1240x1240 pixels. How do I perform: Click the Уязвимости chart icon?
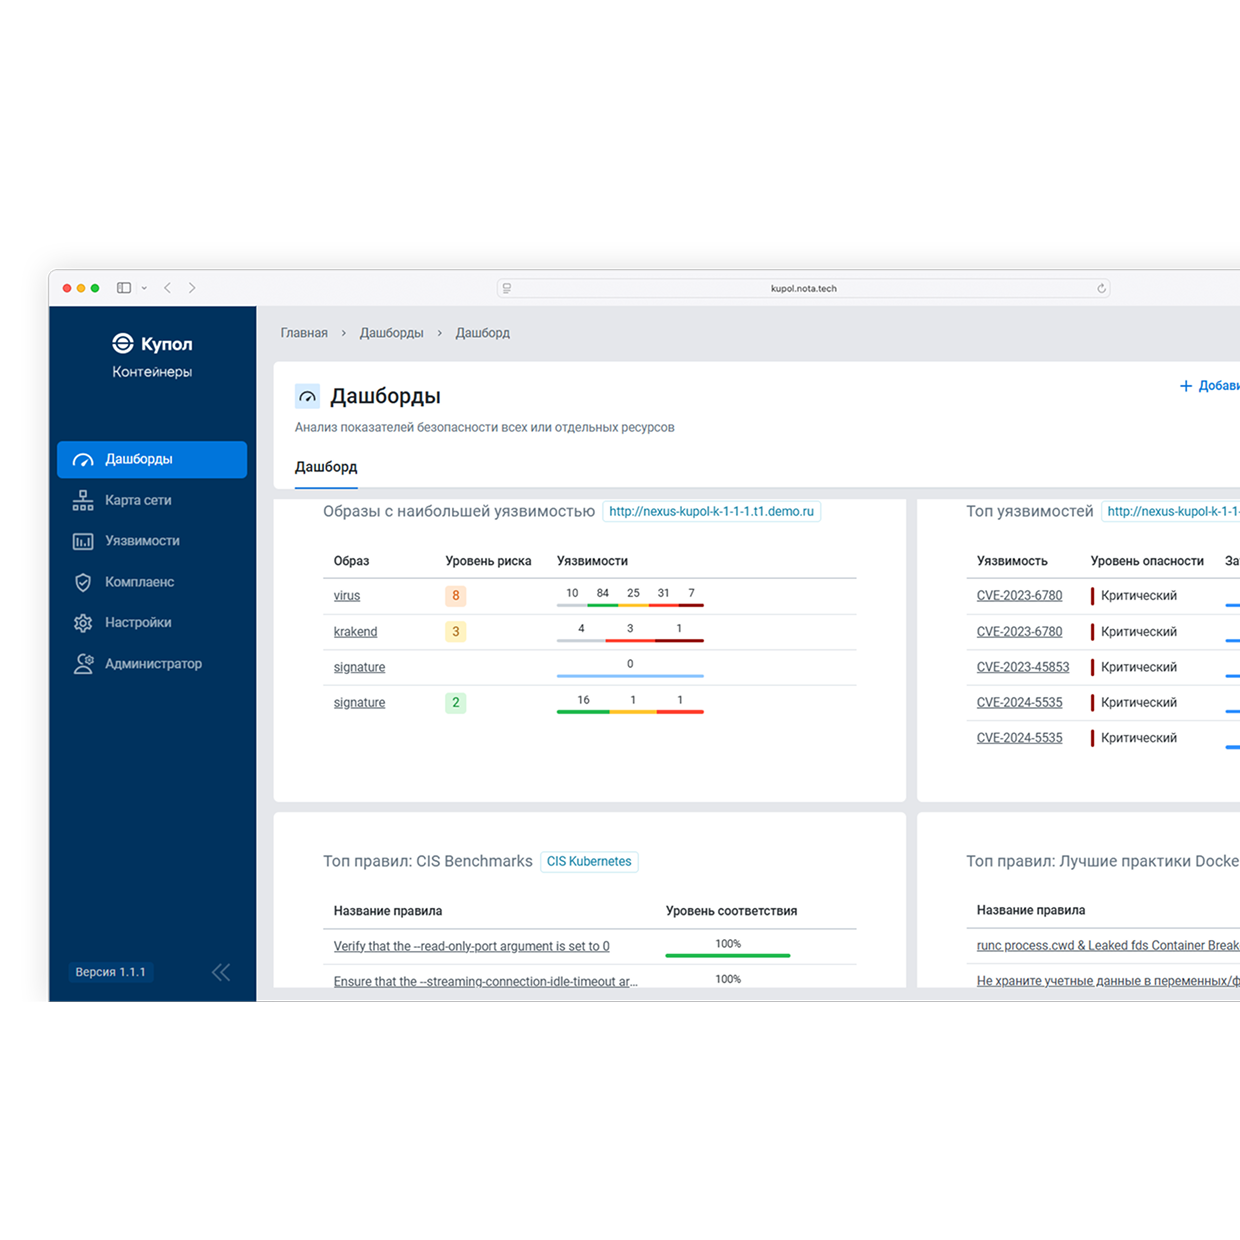click(83, 541)
